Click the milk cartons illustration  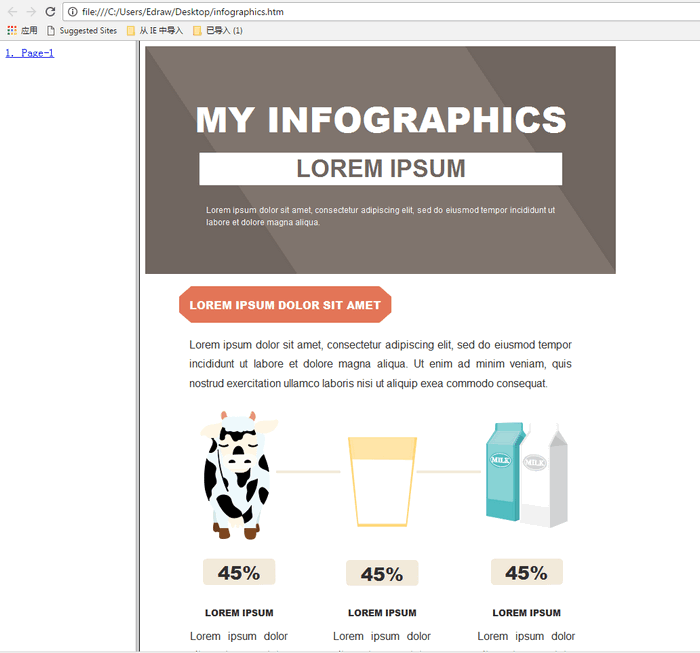527,475
